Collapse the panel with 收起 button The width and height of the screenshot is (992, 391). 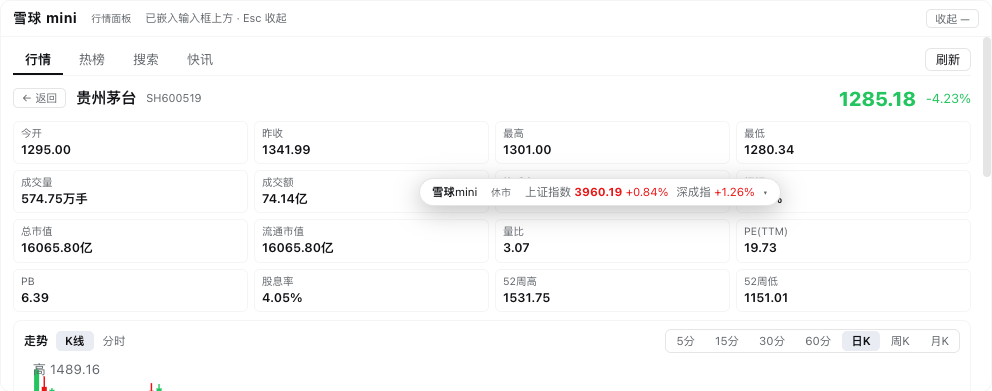952,18
